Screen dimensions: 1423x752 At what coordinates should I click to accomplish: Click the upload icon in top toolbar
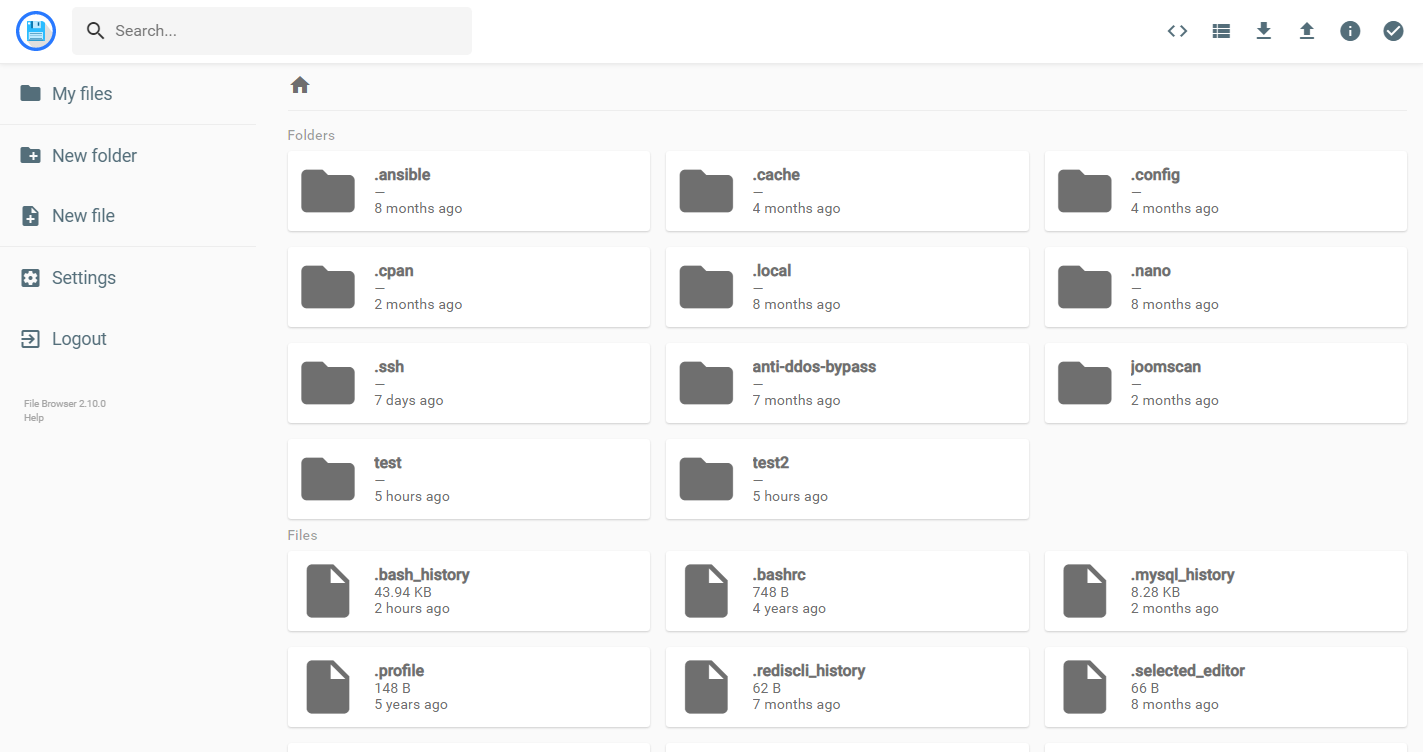point(1307,31)
